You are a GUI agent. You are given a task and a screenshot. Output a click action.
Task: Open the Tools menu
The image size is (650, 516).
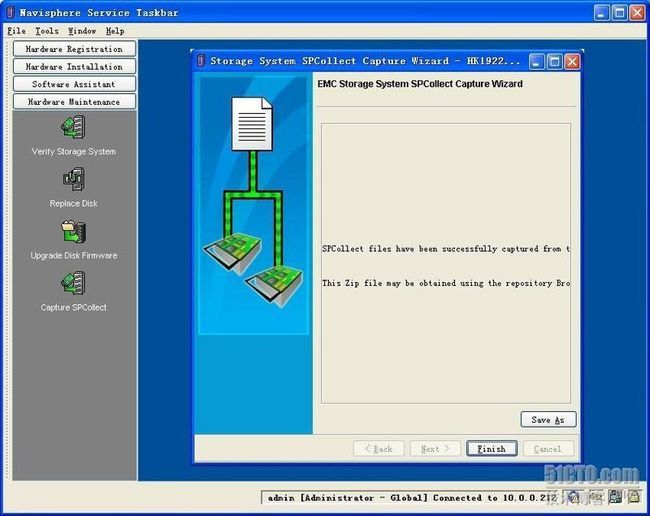pyautogui.click(x=47, y=31)
